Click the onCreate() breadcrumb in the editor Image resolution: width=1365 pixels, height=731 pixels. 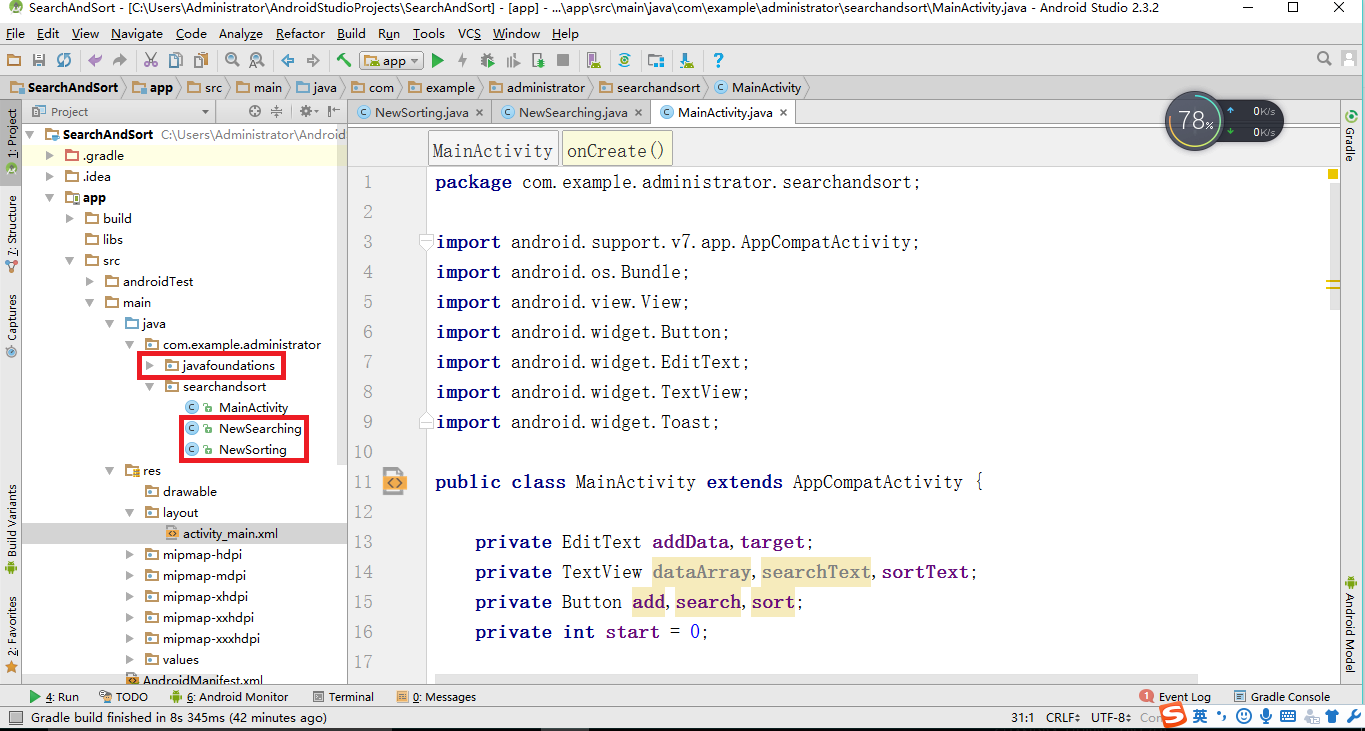(x=615, y=151)
